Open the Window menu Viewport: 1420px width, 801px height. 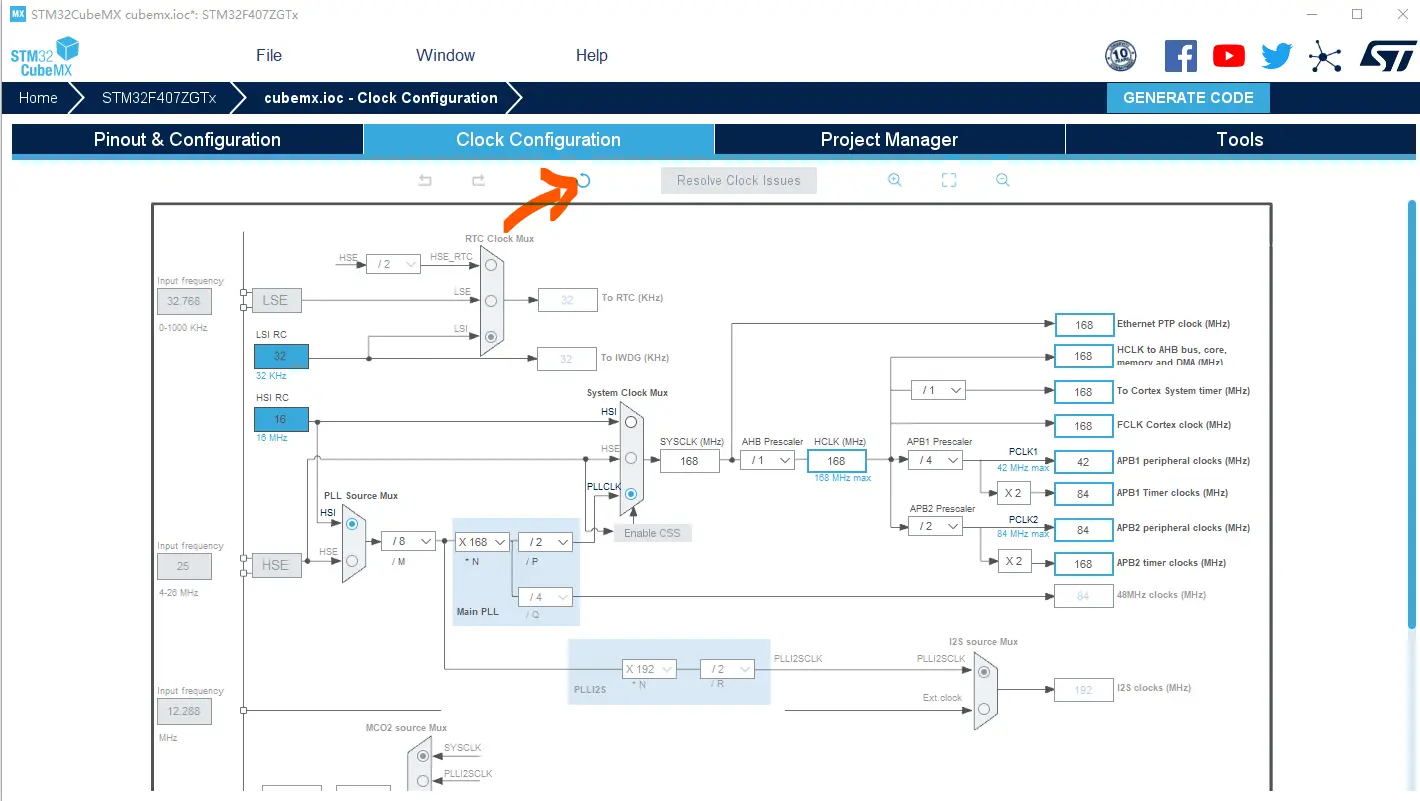pos(446,56)
